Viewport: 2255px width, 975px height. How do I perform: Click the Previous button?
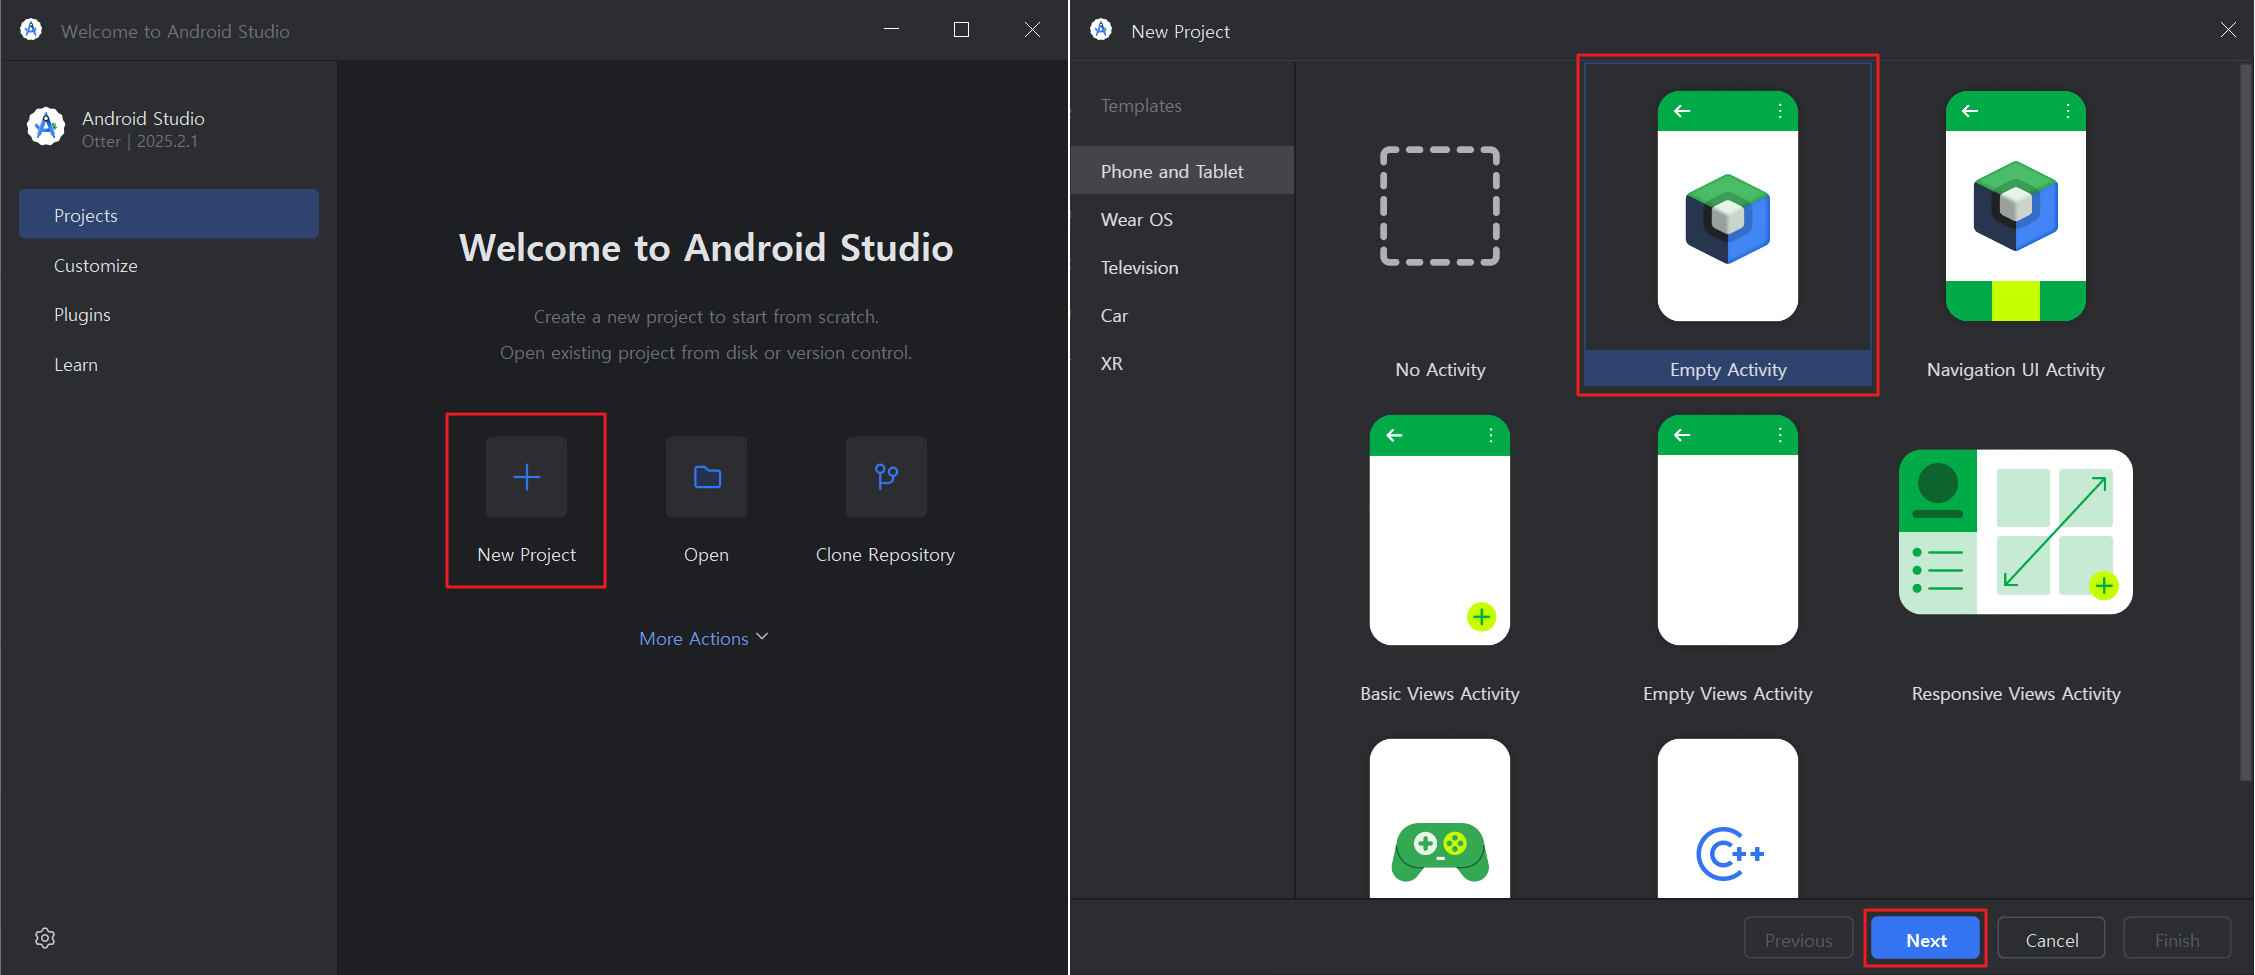click(1798, 939)
